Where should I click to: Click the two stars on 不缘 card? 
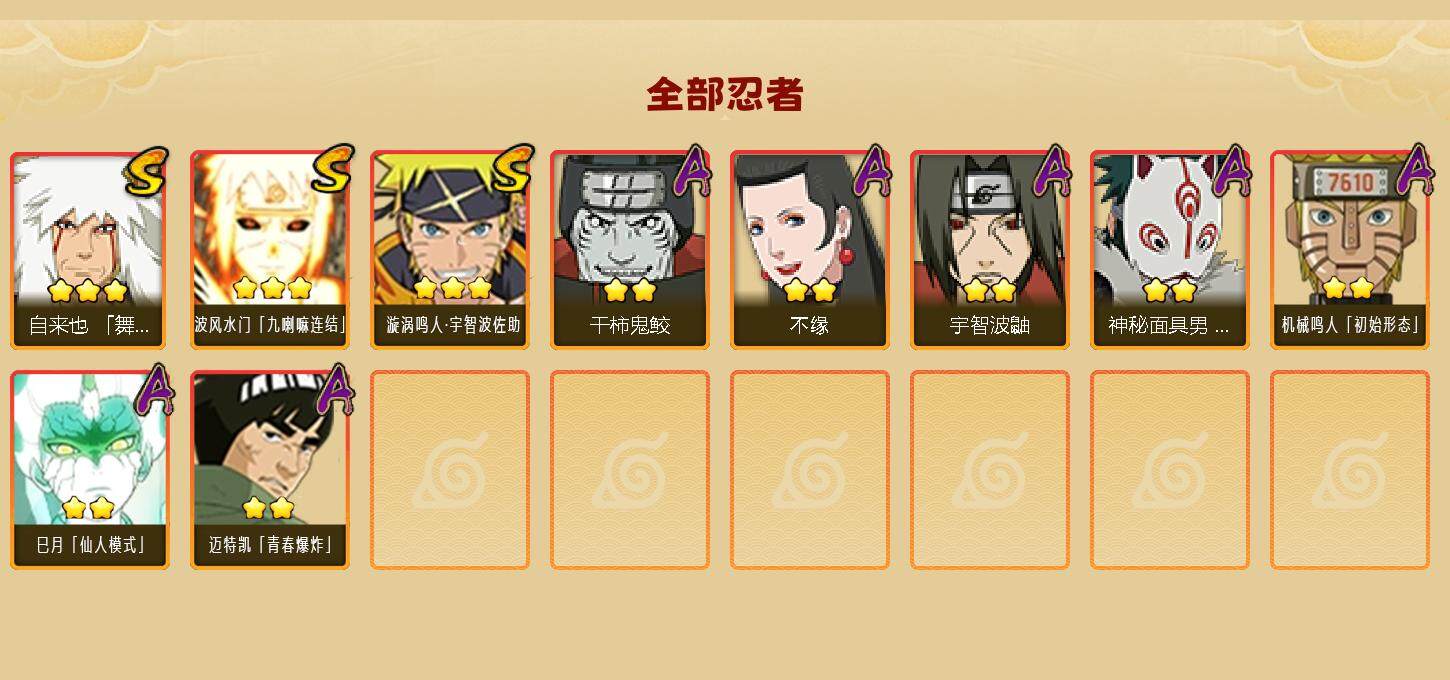coord(810,290)
